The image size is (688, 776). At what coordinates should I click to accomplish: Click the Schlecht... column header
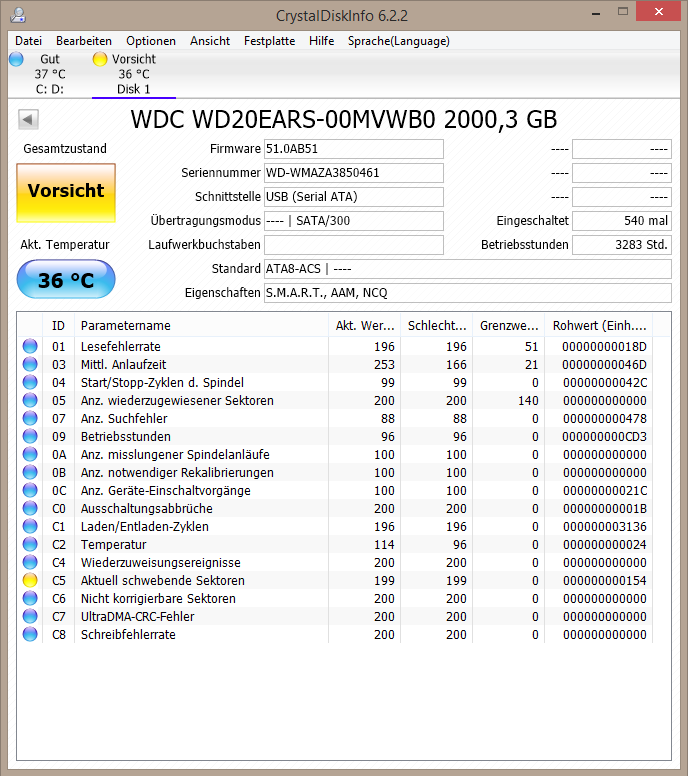[437, 326]
